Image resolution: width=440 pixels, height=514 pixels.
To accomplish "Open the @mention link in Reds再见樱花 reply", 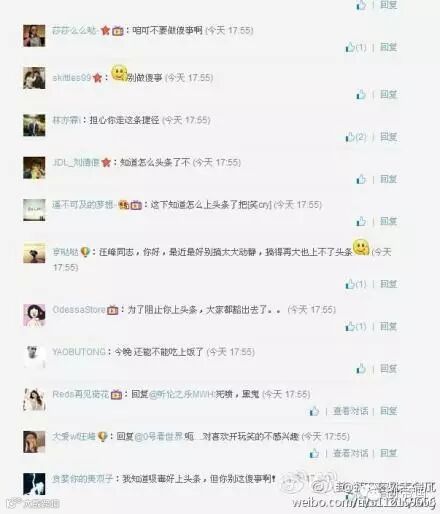I will (x=182, y=394).
